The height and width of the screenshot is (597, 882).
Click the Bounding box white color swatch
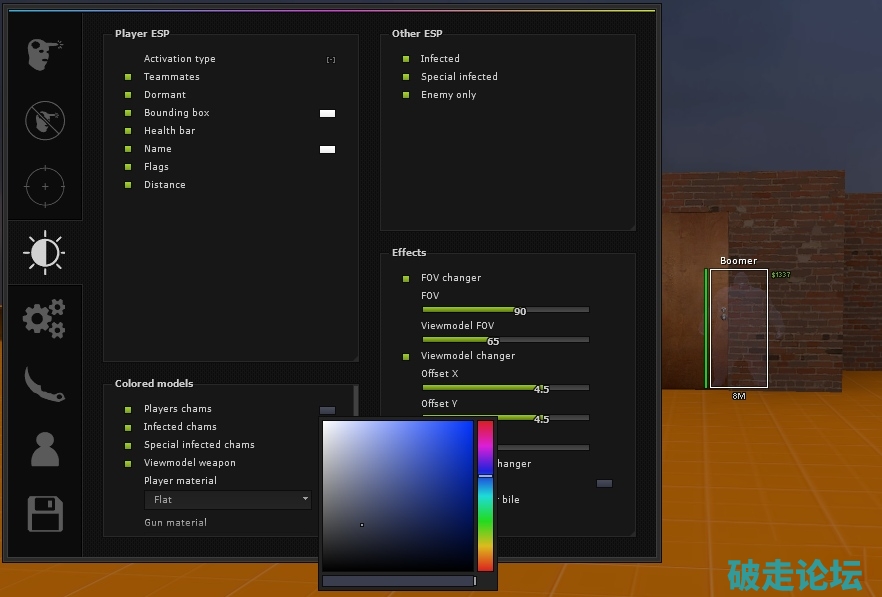327,113
